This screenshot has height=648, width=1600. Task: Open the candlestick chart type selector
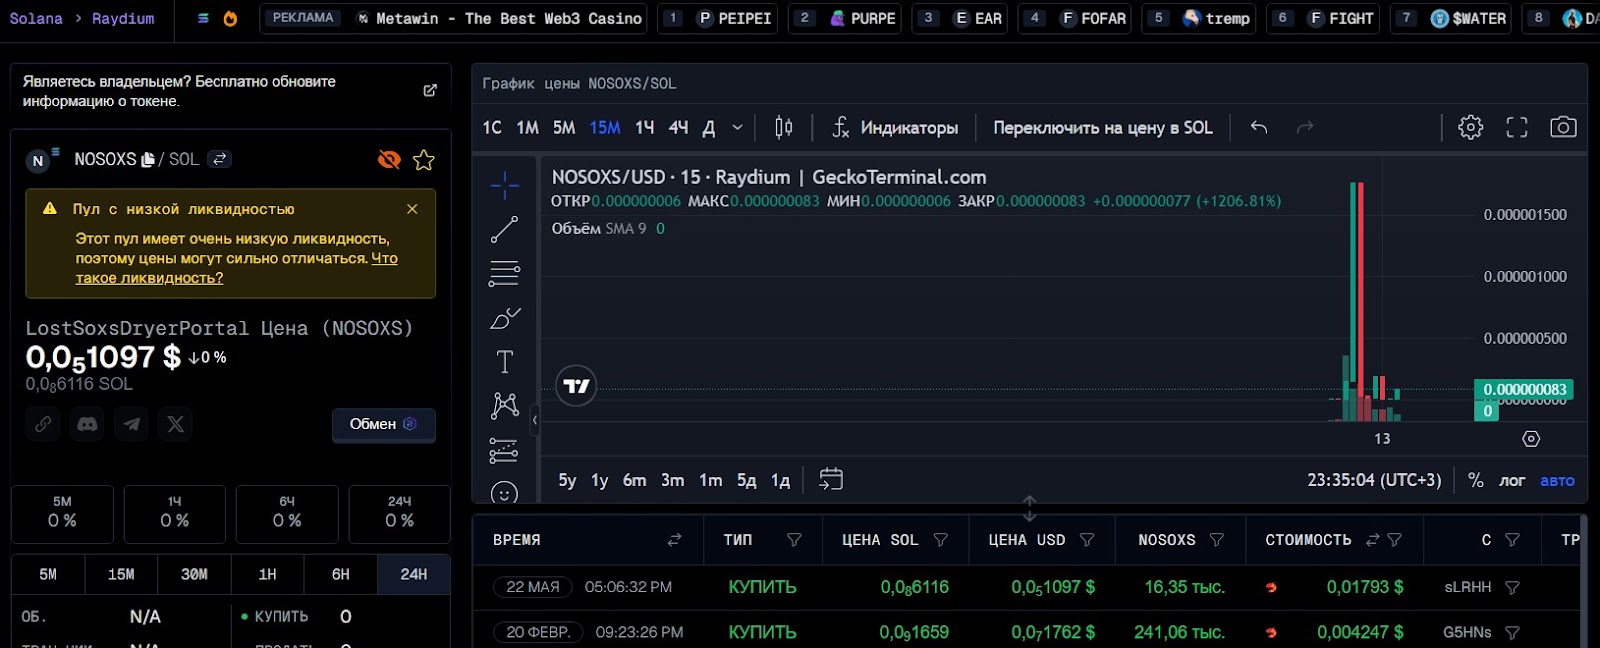[x=784, y=127]
